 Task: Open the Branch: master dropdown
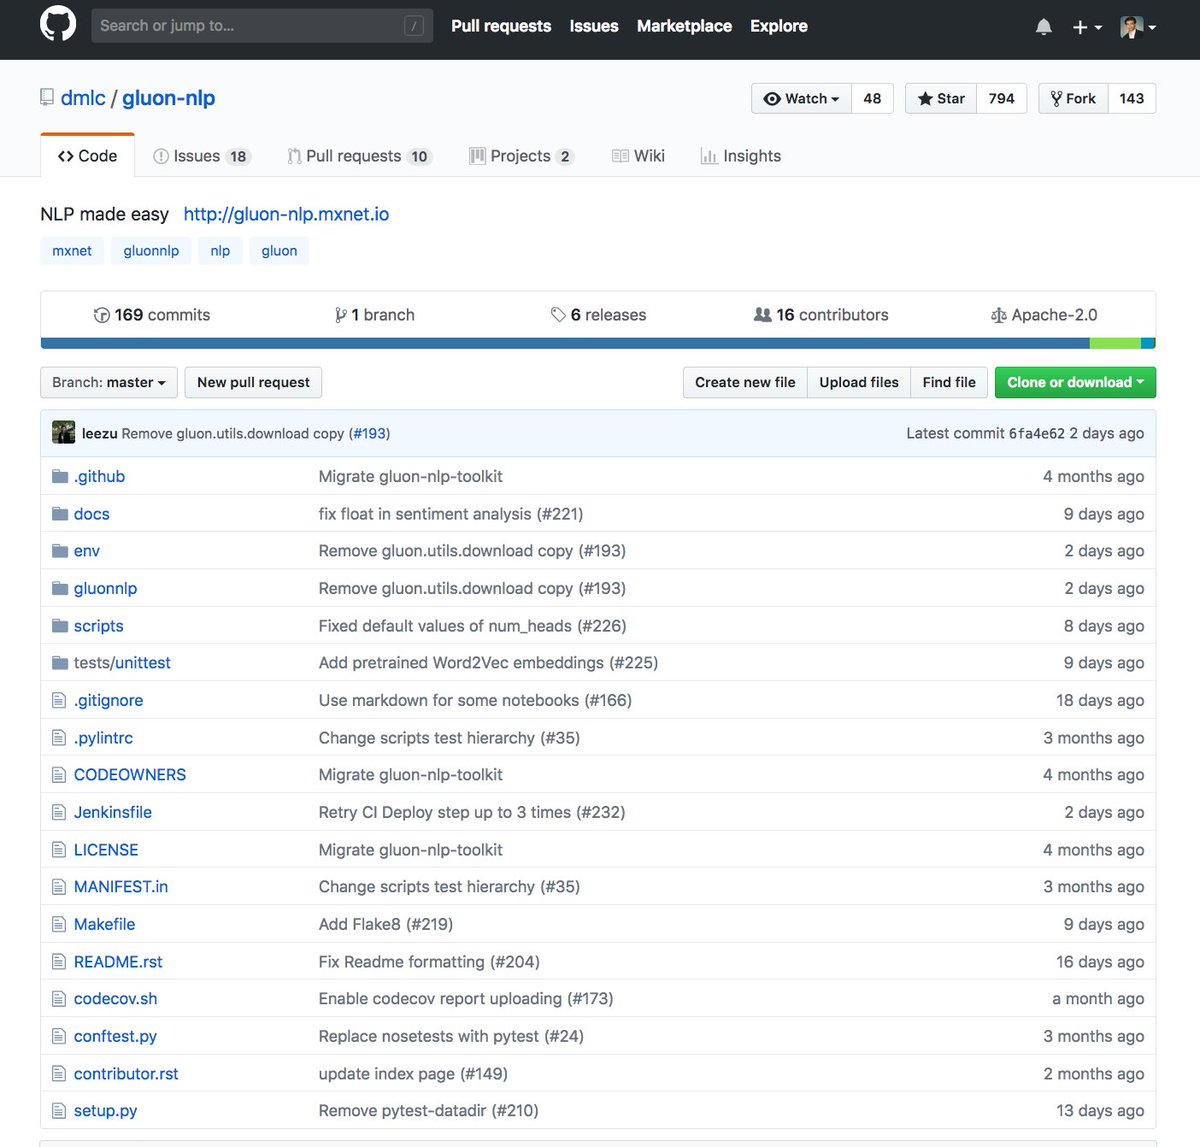109,382
